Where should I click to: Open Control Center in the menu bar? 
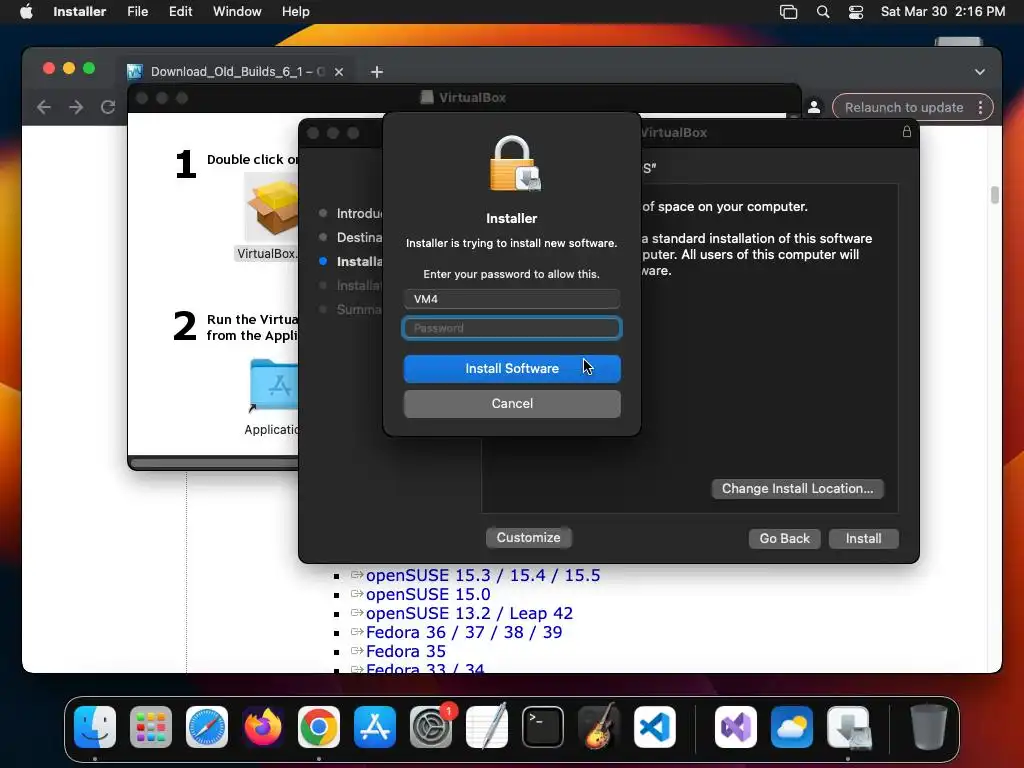click(856, 12)
